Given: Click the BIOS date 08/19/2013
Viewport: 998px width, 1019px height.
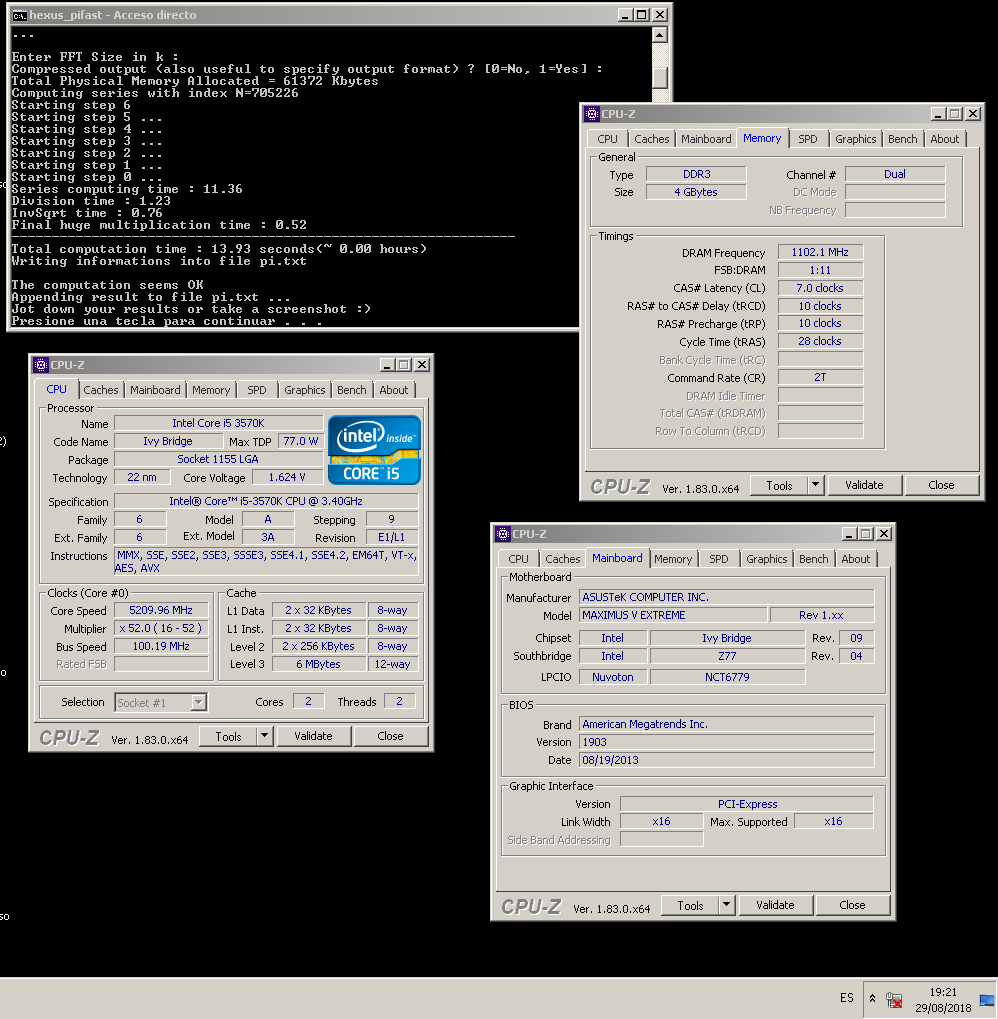Looking at the screenshot, I should (x=726, y=760).
